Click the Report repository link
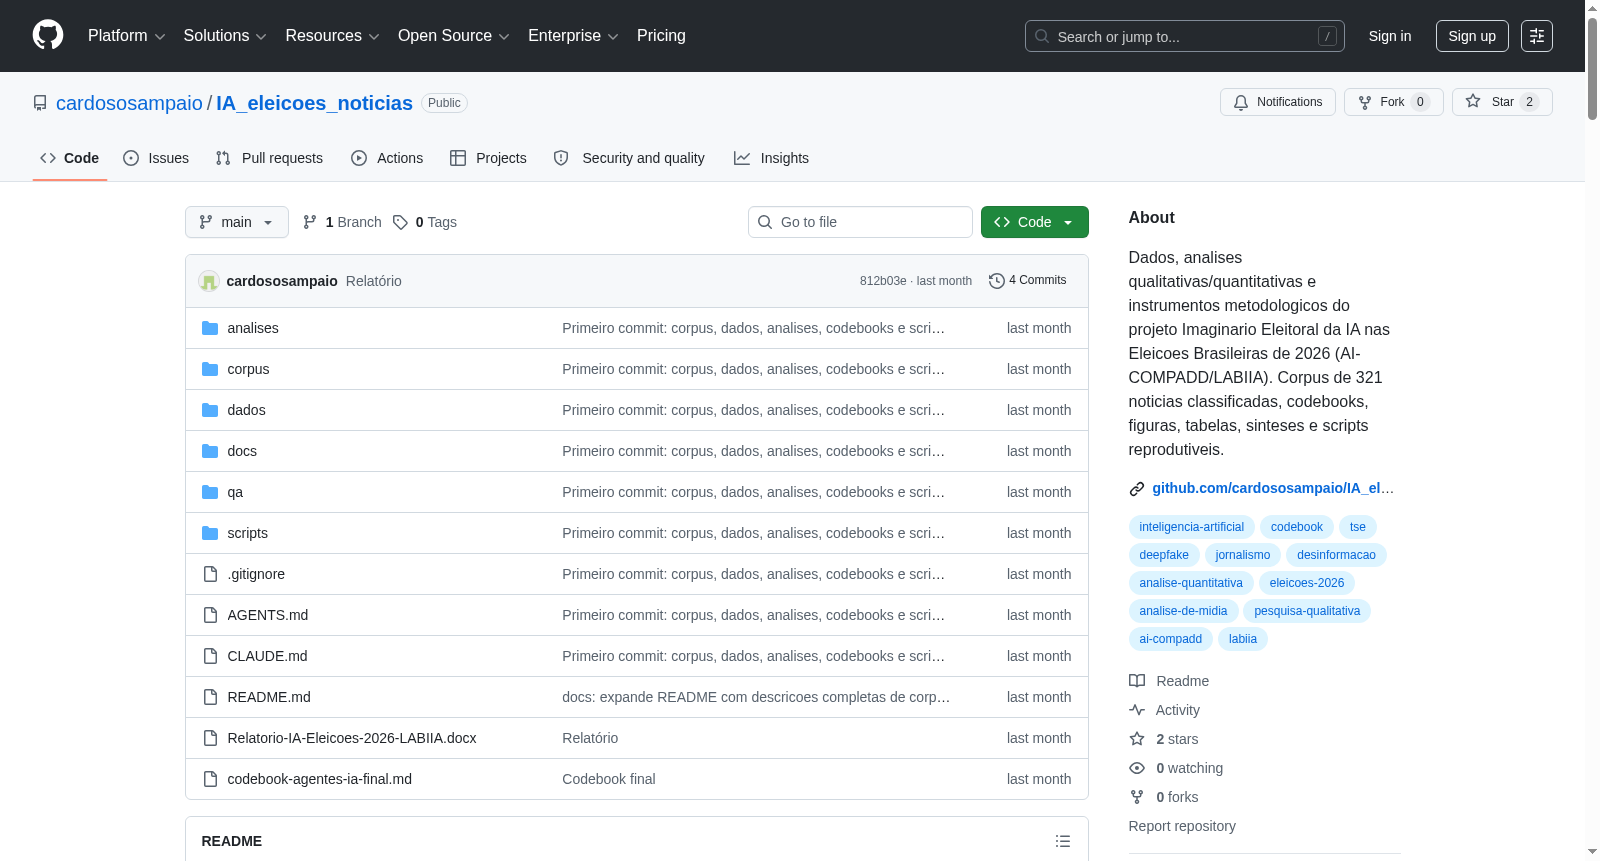This screenshot has height=861, width=1600. [x=1182, y=826]
